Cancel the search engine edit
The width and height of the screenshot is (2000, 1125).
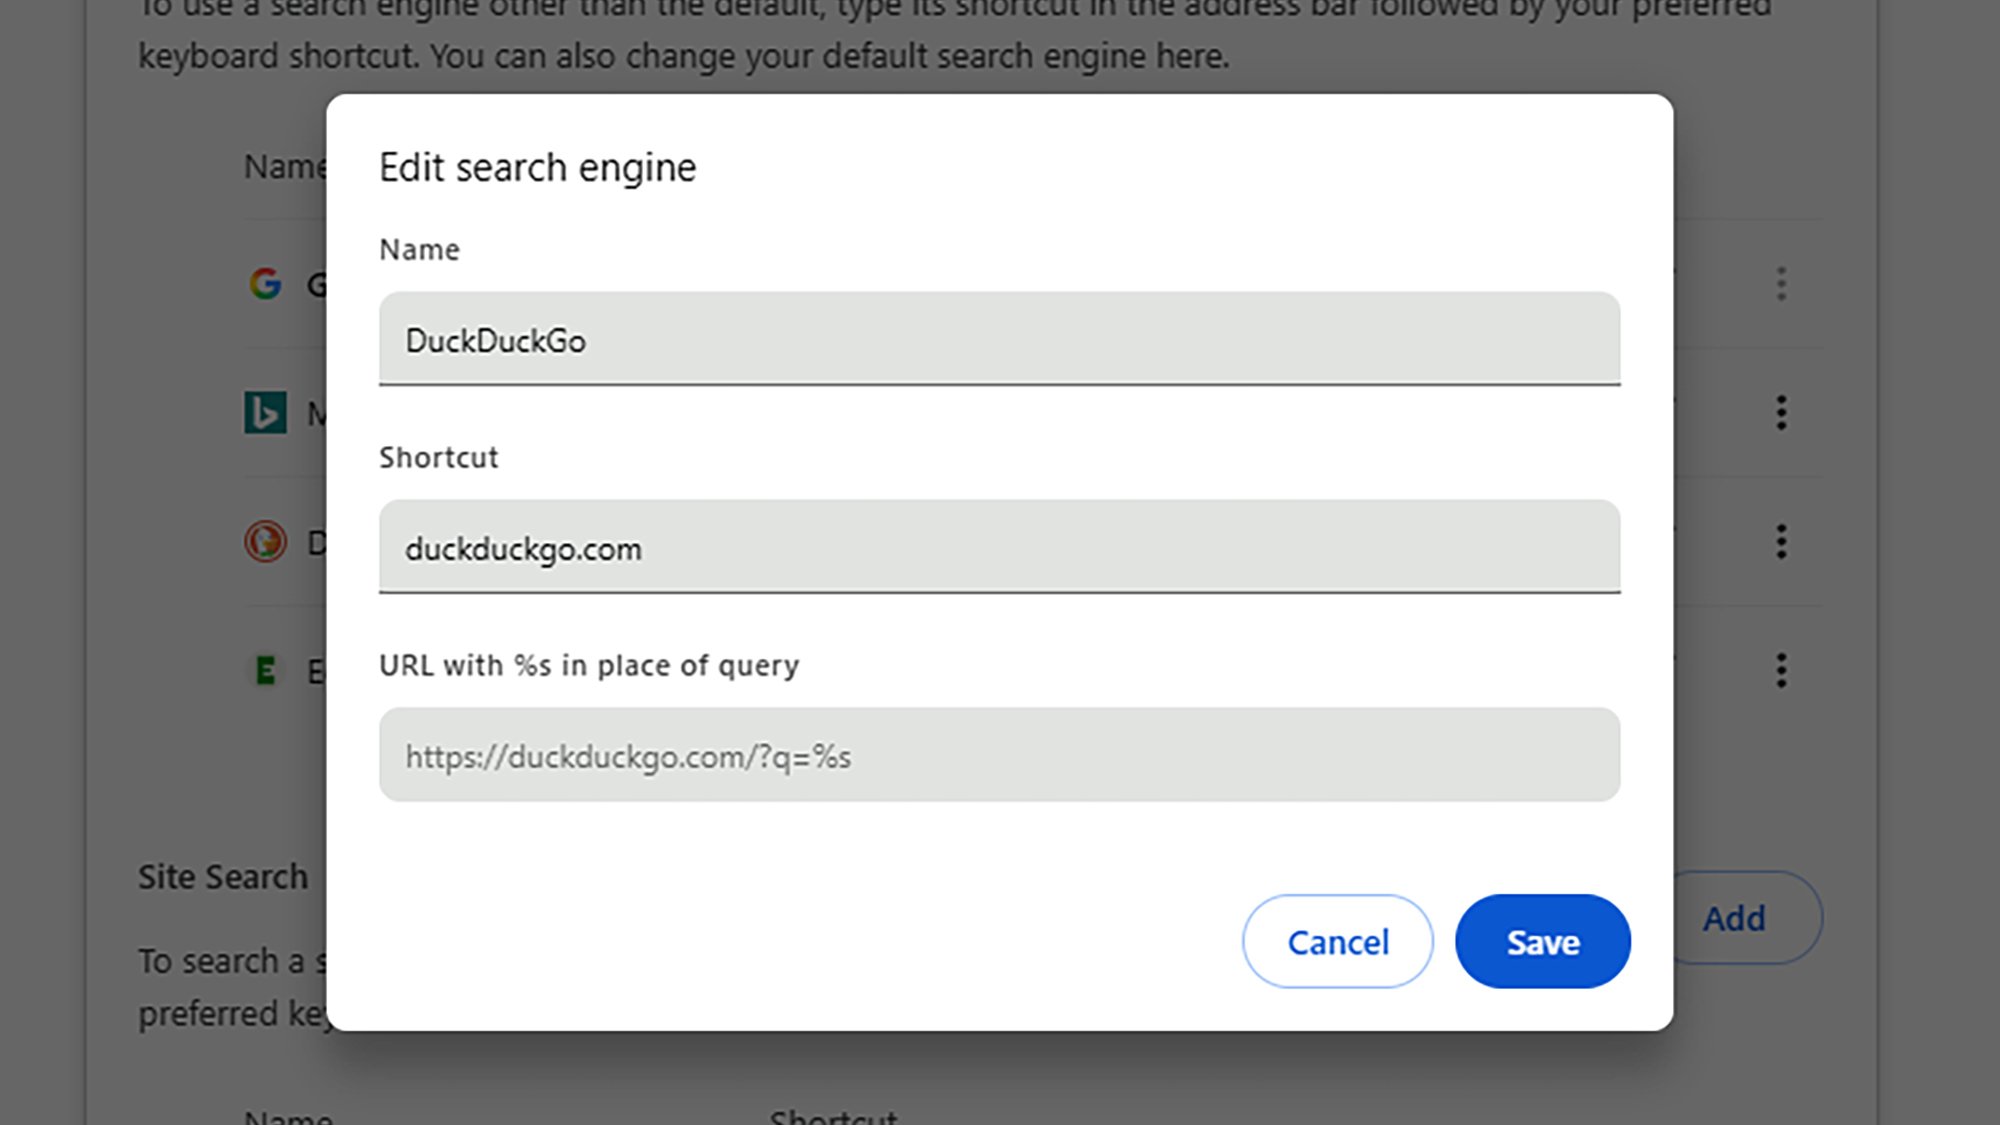[x=1338, y=941]
